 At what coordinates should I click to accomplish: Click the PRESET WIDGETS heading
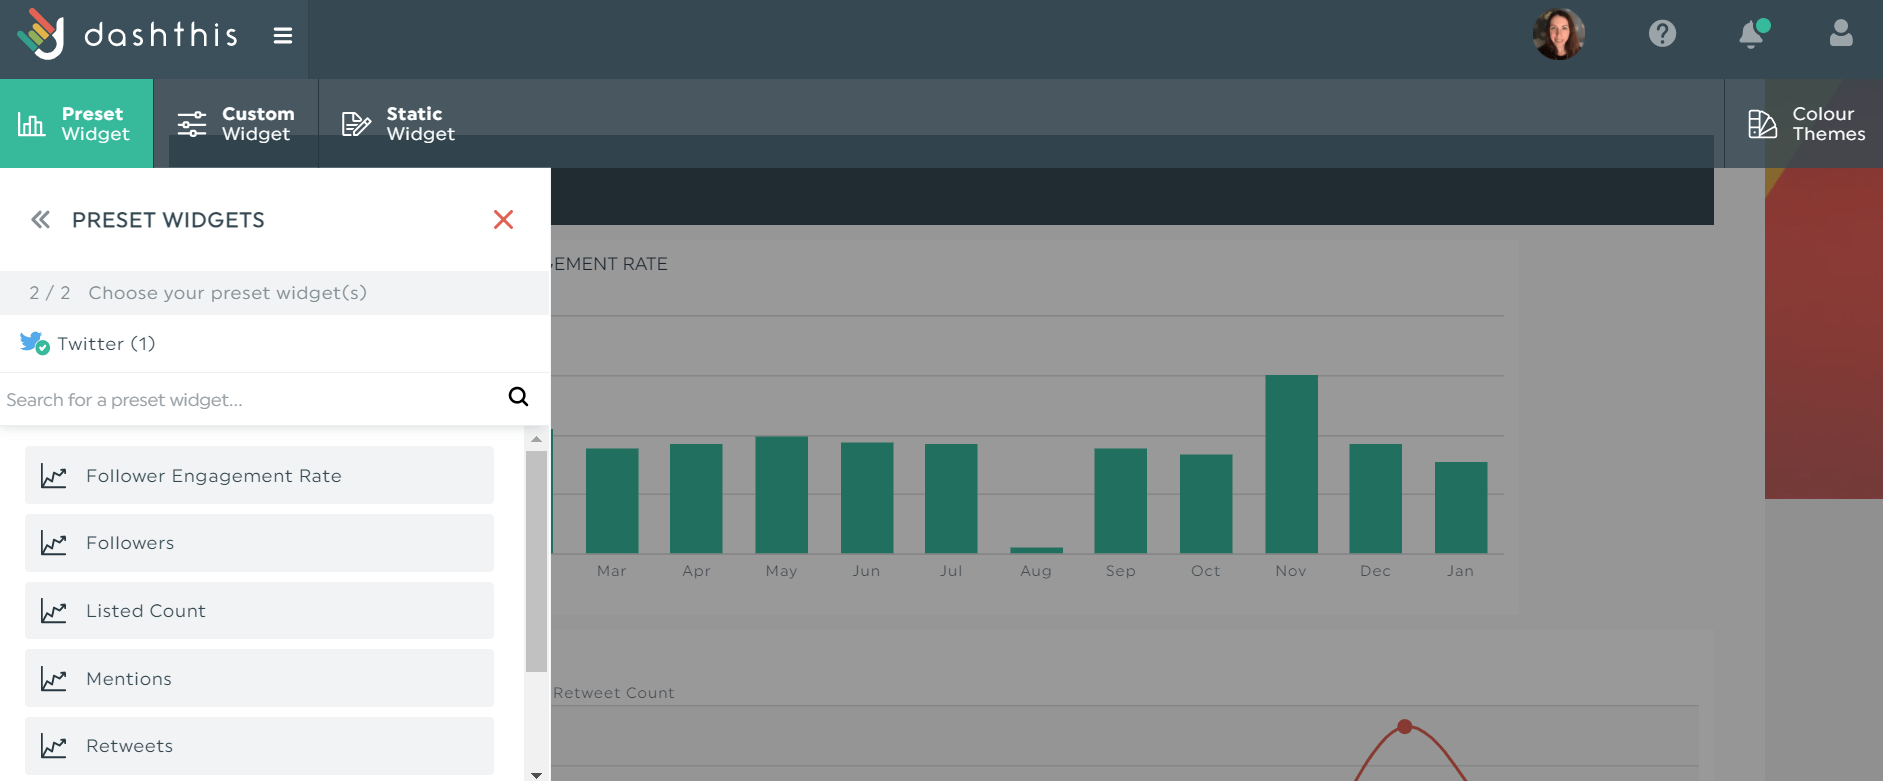click(x=168, y=220)
